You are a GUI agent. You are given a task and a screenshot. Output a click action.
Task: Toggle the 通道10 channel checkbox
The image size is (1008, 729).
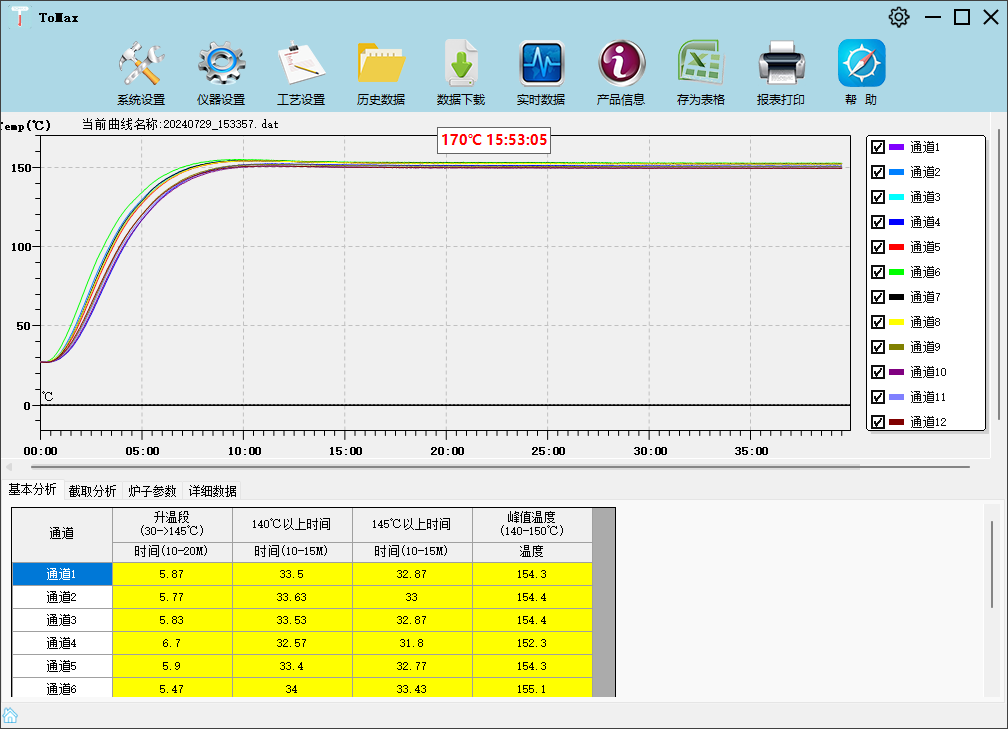tap(878, 372)
